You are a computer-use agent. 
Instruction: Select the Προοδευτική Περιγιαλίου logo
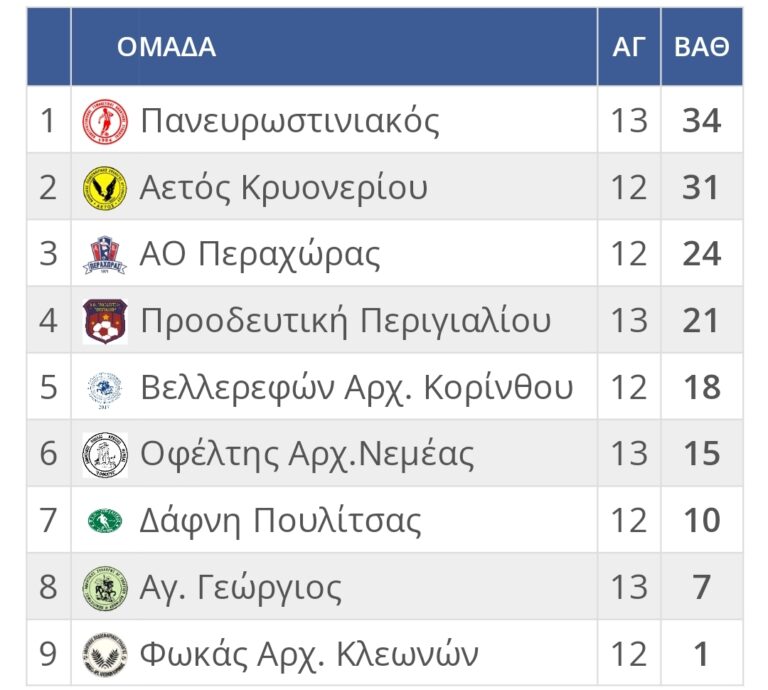pyautogui.click(x=105, y=321)
